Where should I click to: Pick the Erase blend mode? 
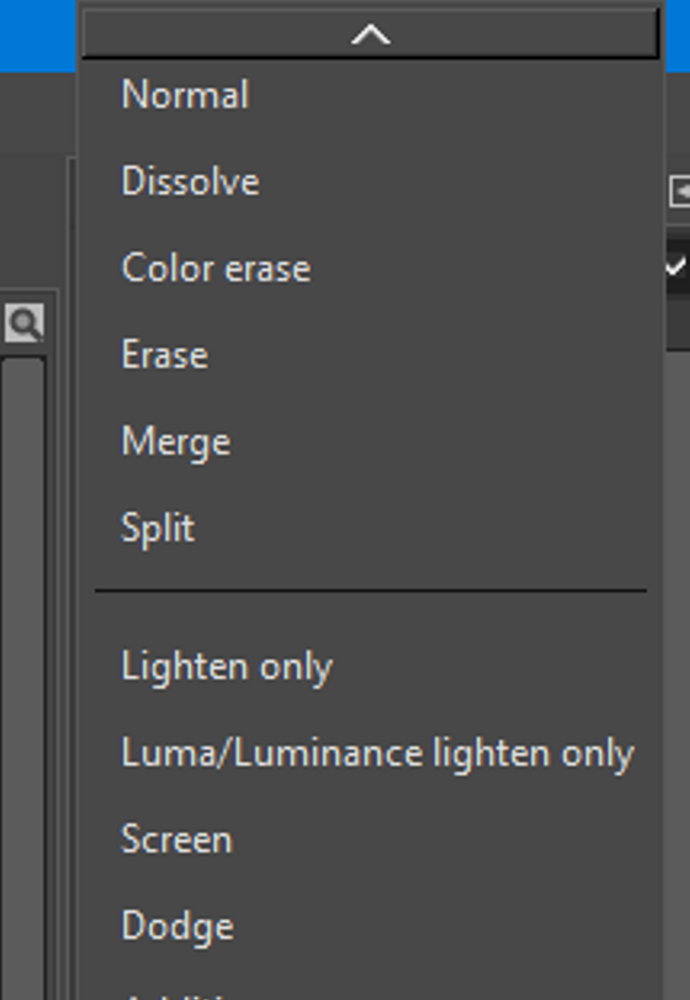tap(166, 354)
